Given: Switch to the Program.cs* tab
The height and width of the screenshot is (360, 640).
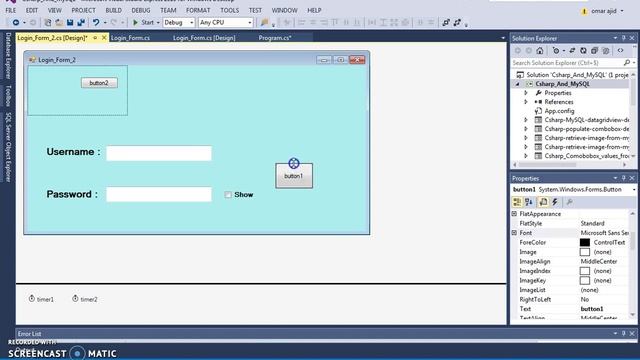Looking at the screenshot, I should 275,38.
